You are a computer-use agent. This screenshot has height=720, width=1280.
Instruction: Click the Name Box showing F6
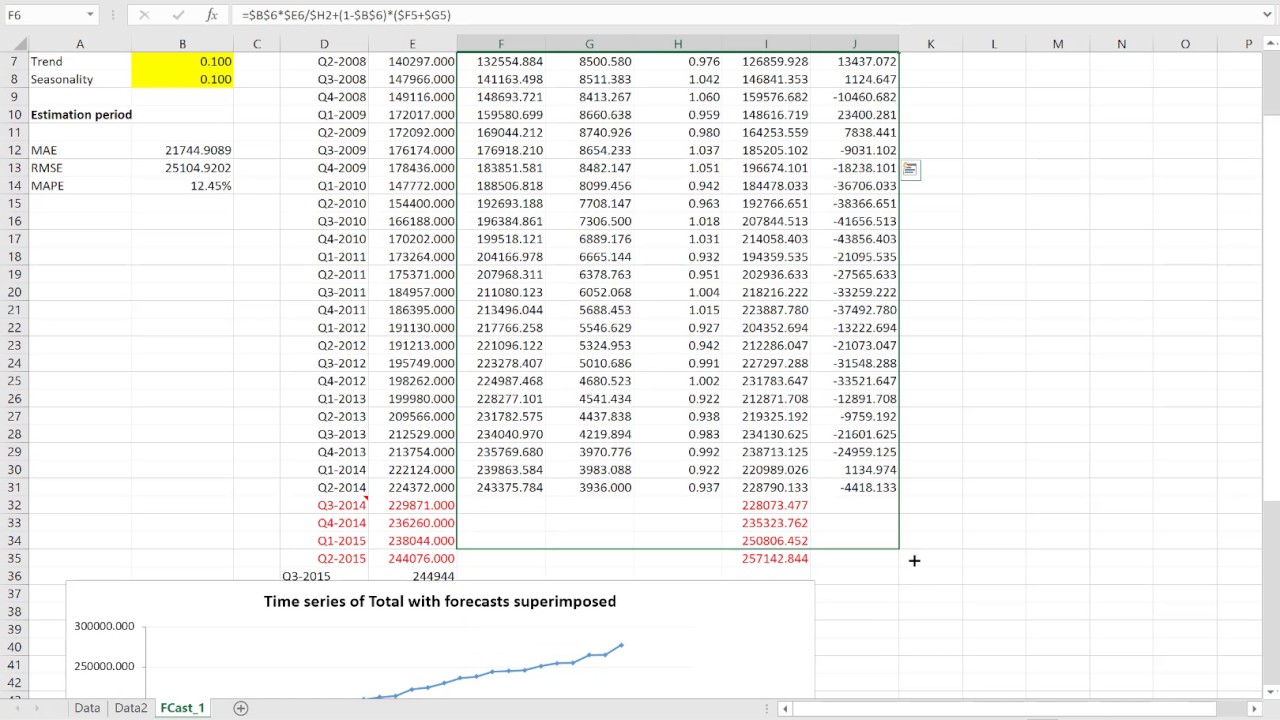(43, 15)
